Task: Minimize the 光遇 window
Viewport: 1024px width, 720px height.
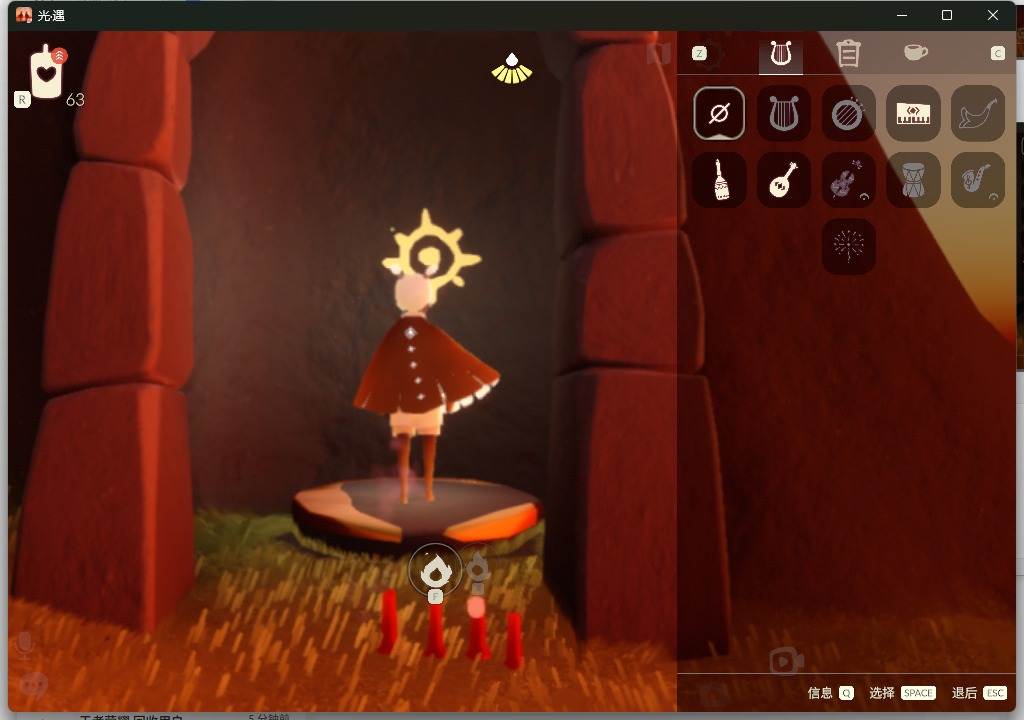Action: pyautogui.click(x=902, y=15)
